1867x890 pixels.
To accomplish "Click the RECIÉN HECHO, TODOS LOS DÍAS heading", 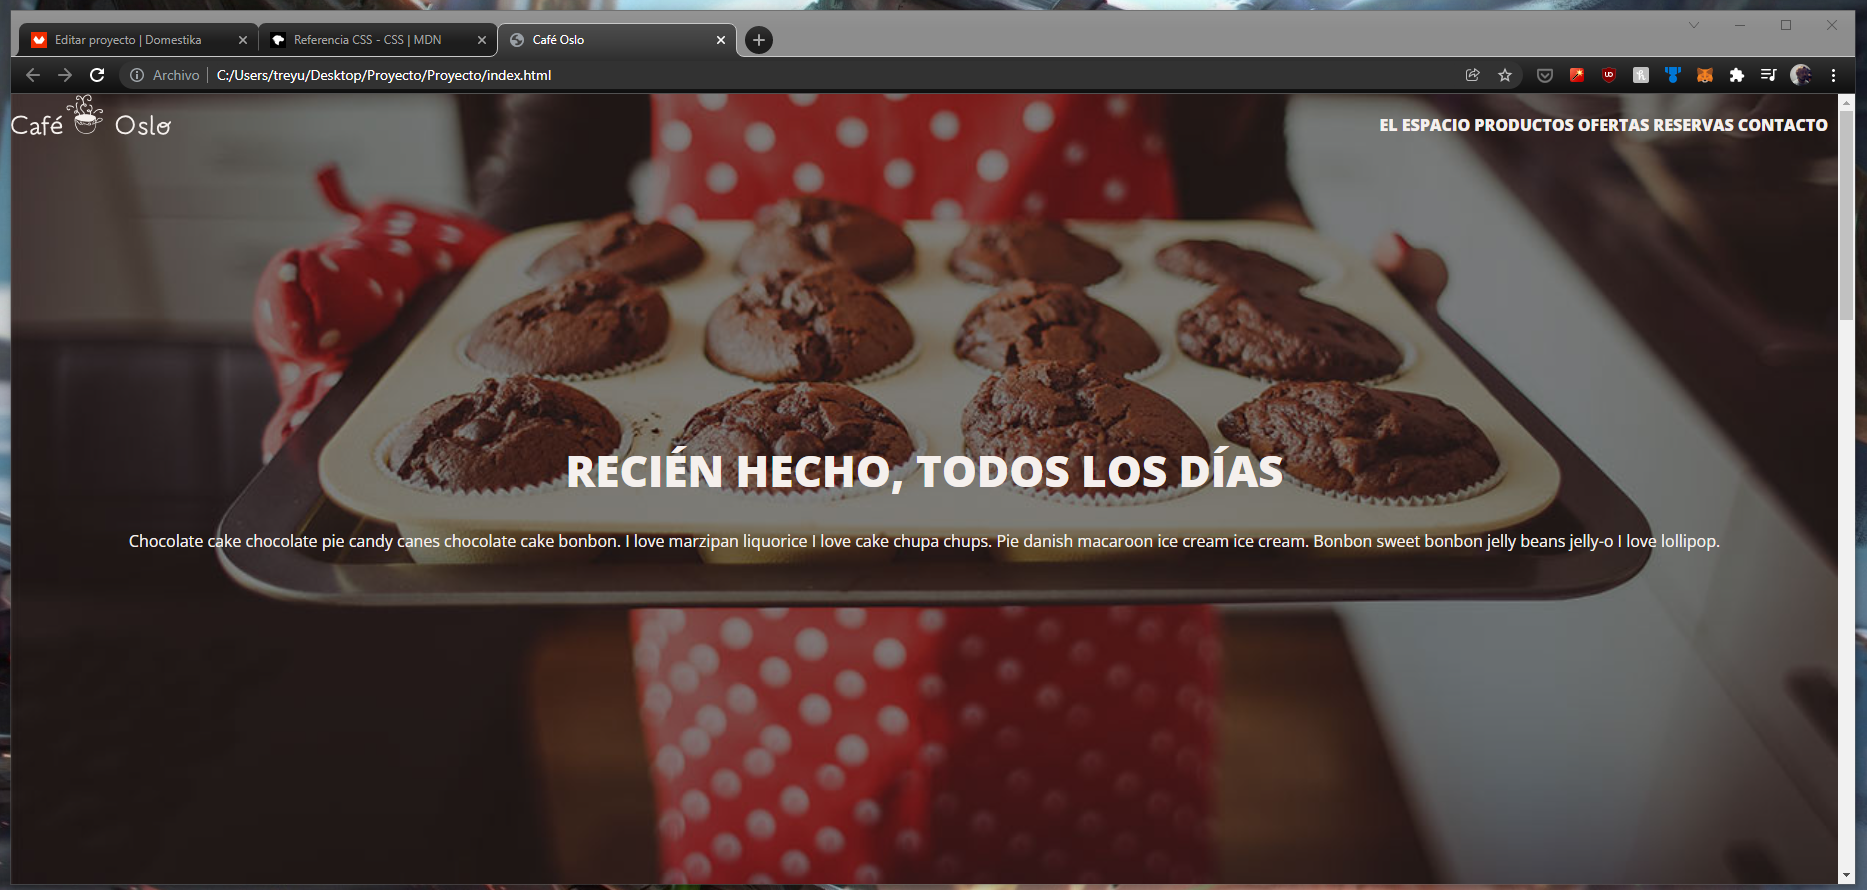I will (924, 472).
